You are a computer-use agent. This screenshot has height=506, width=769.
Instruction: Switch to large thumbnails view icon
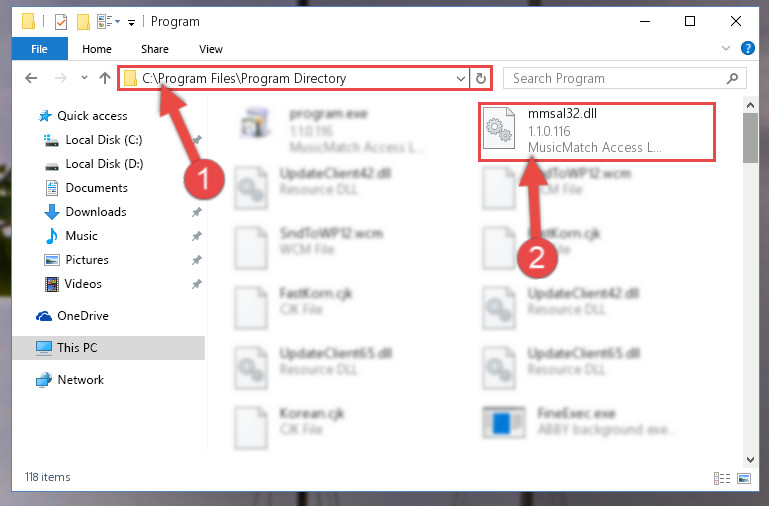point(744,478)
